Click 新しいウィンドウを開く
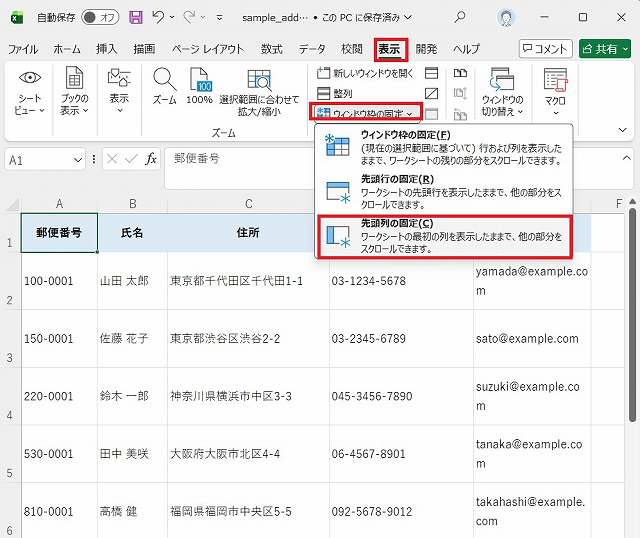Viewport: 640px width, 538px height. pos(366,73)
